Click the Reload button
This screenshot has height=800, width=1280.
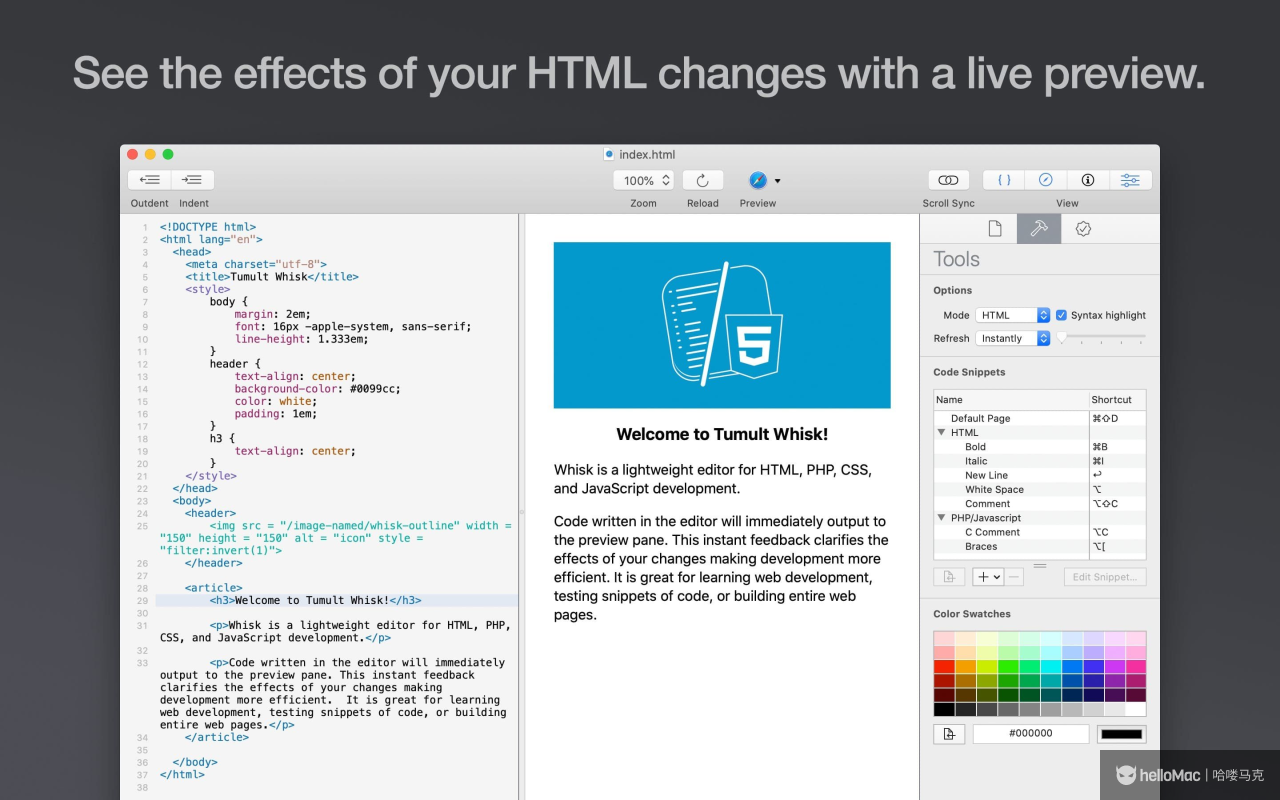pyautogui.click(x=703, y=180)
